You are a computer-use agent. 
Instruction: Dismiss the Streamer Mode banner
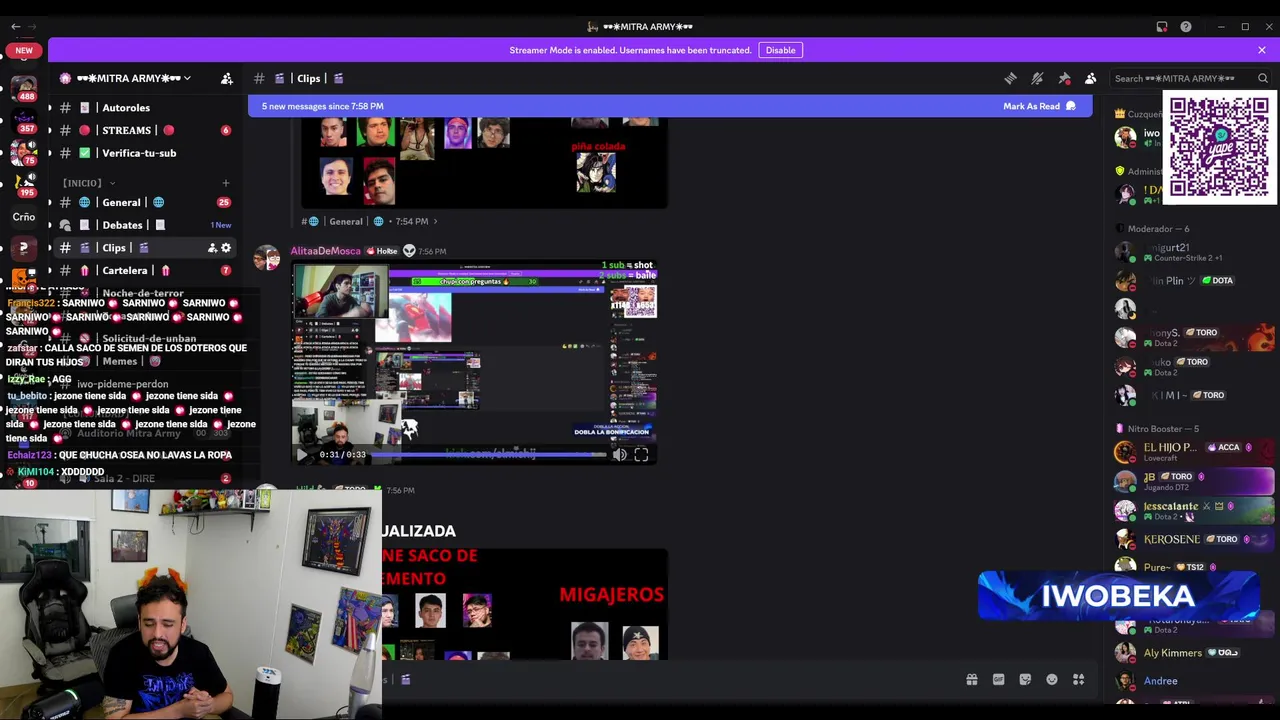pos(1262,50)
